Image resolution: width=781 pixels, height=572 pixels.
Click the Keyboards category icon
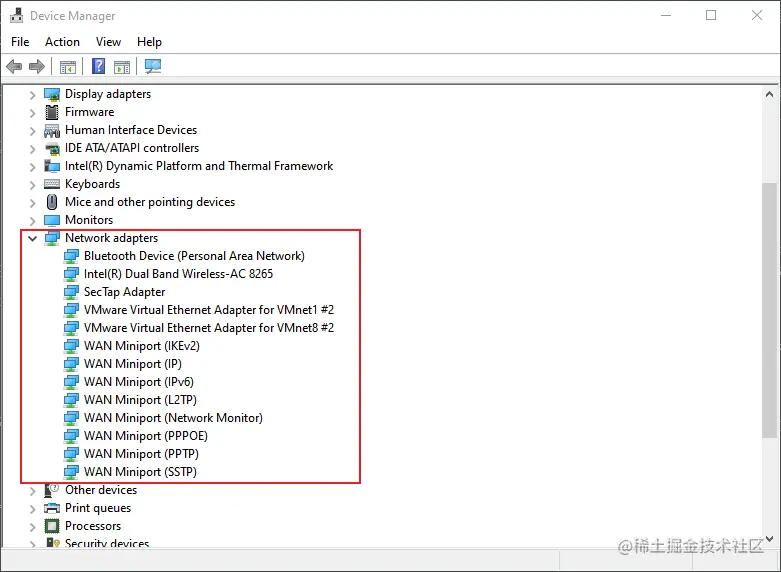pos(52,184)
